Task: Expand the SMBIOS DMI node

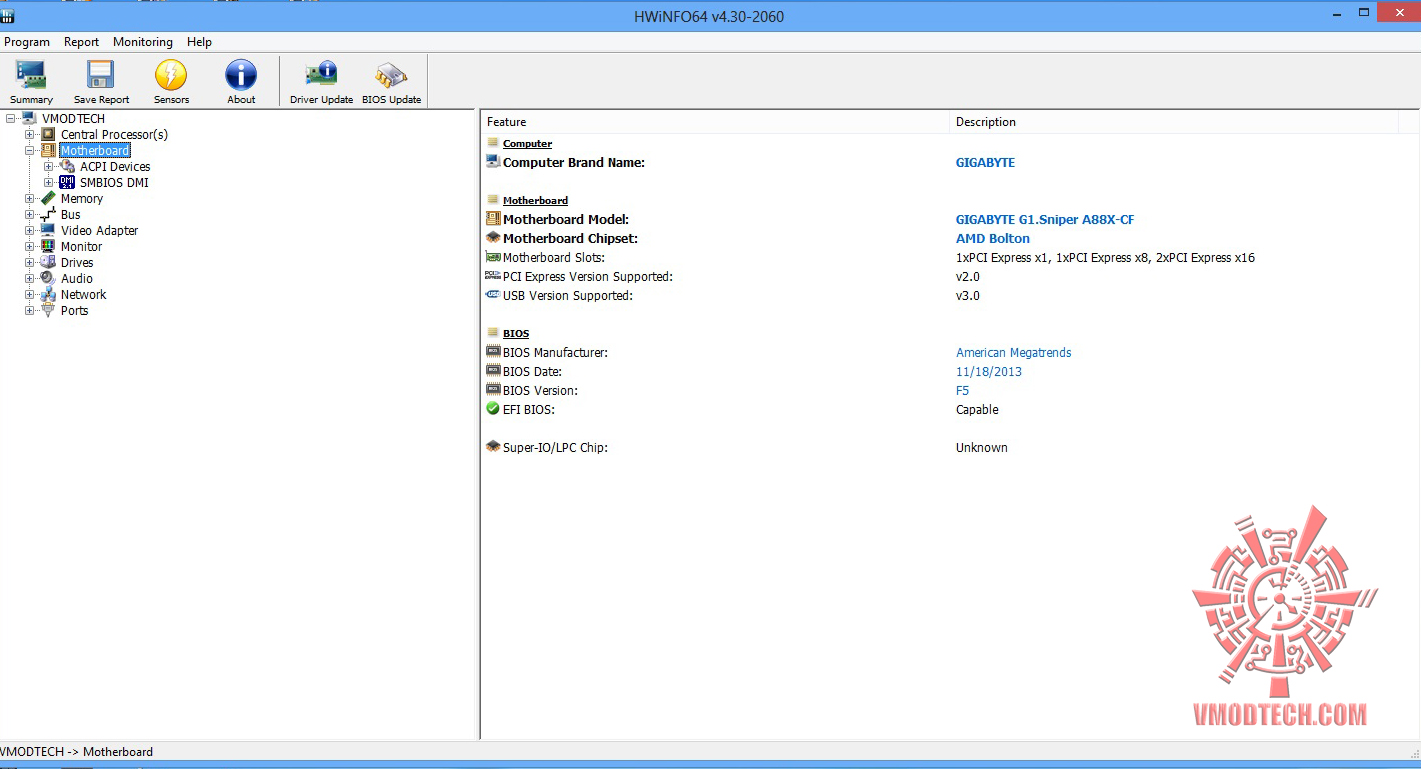Action: [x=49, y=183]
